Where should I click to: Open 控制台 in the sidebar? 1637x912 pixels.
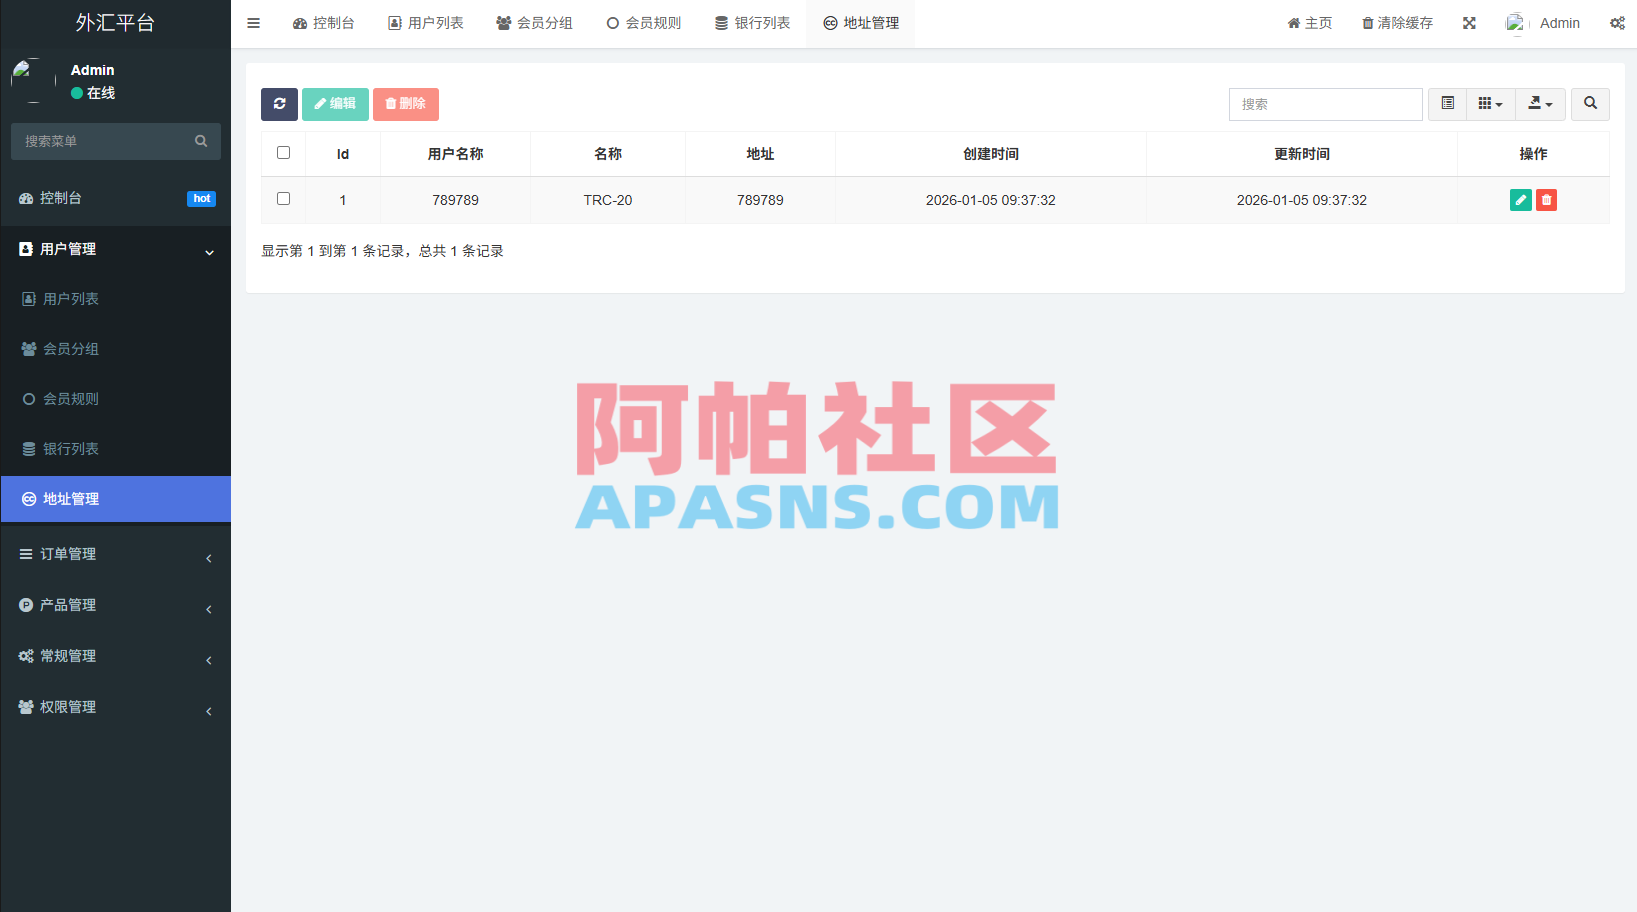[x=116, y=198]
